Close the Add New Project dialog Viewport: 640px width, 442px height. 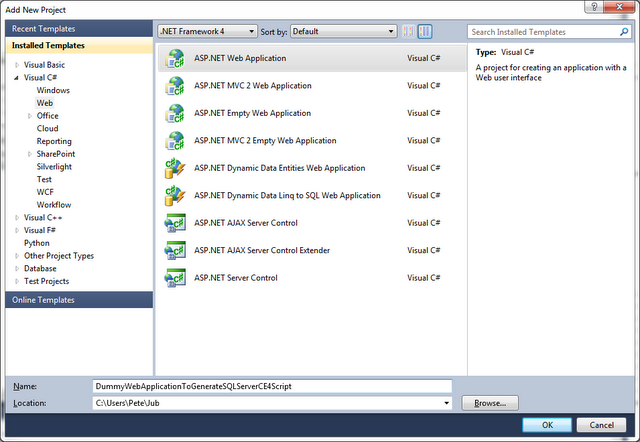pyautogui.click(x=619, y=7)
